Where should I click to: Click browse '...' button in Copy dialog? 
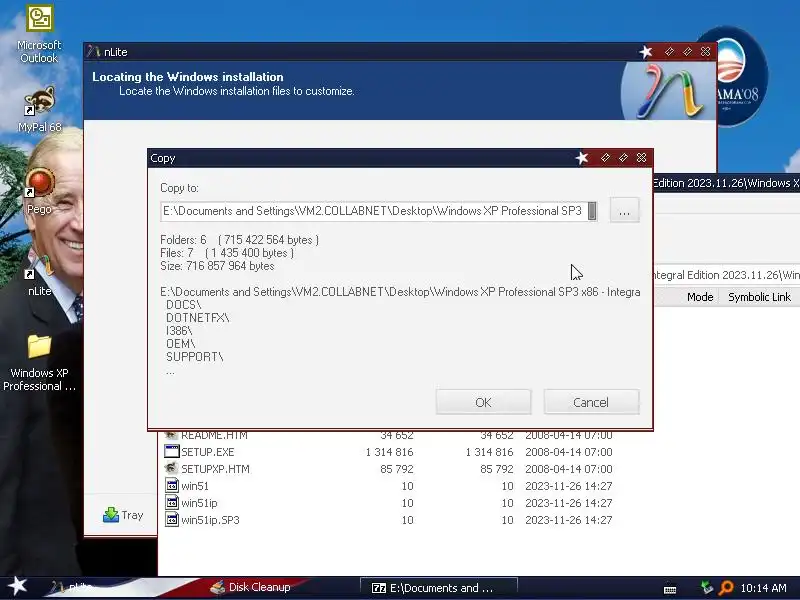point(624,211)
